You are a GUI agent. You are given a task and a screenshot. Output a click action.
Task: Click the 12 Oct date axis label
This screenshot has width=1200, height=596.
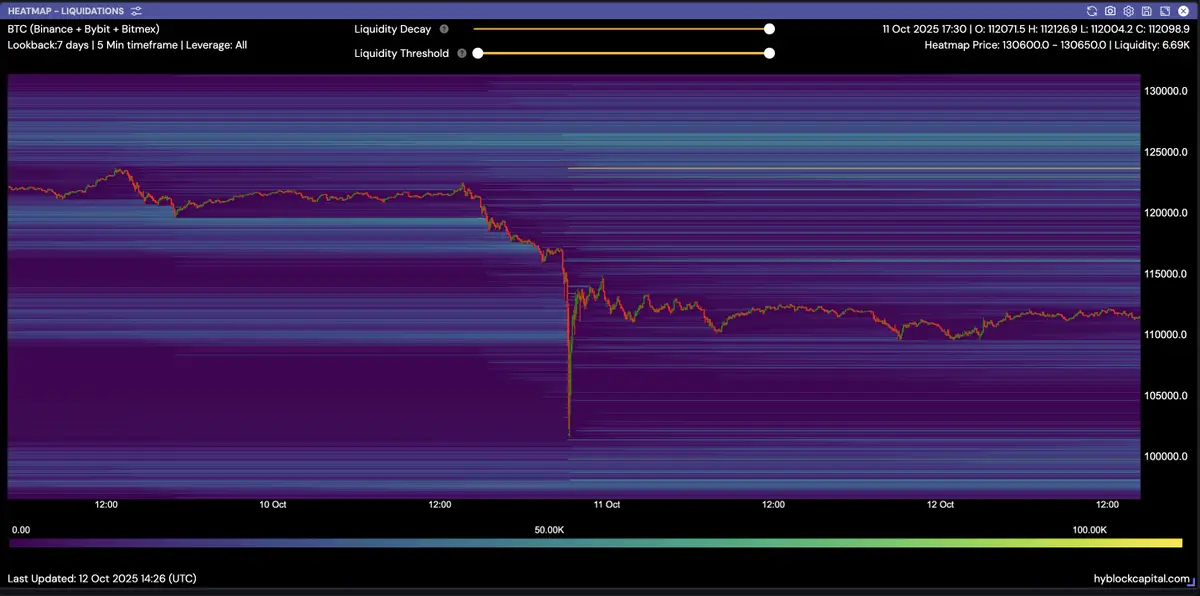940,505
